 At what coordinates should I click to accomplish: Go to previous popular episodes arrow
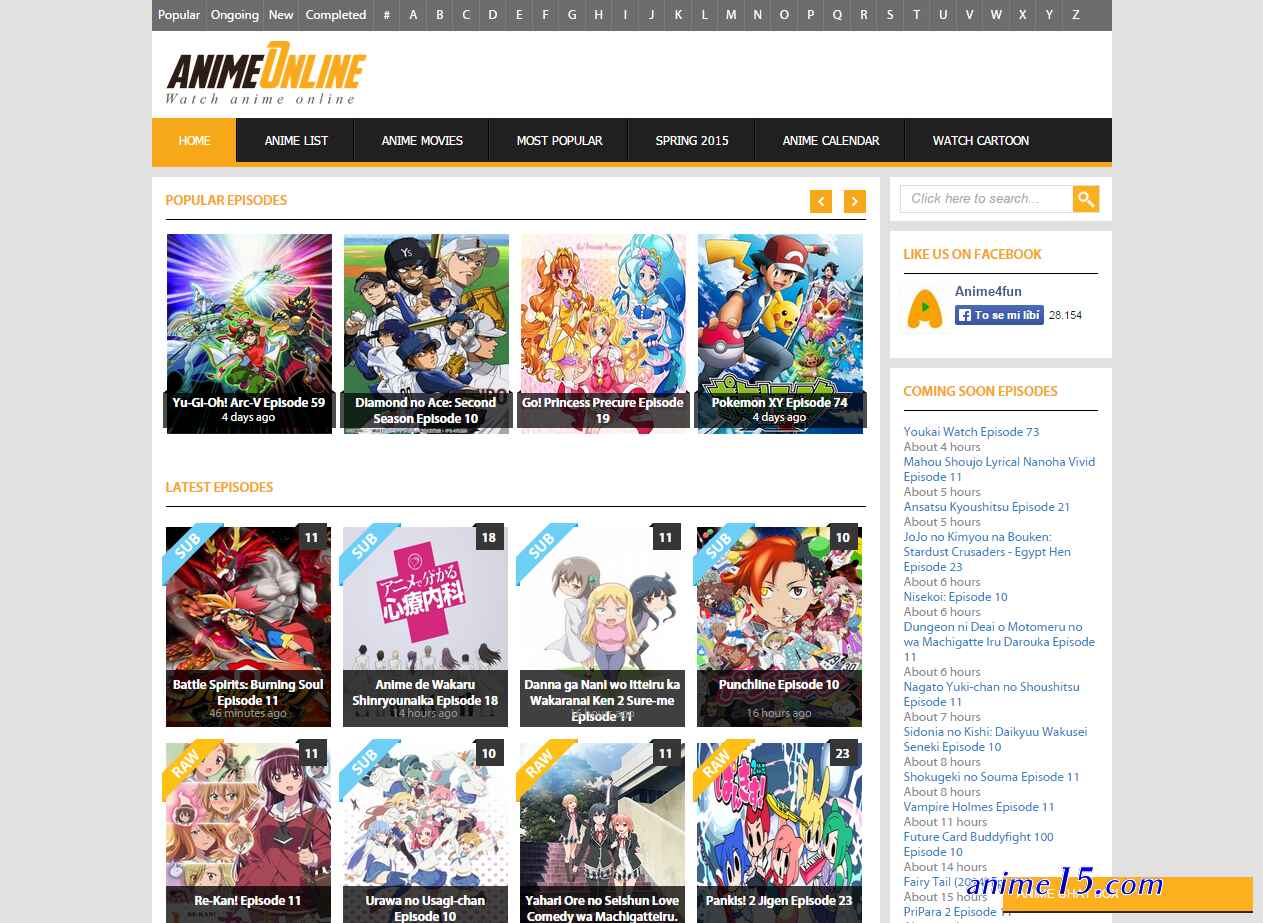coord(821,201)
